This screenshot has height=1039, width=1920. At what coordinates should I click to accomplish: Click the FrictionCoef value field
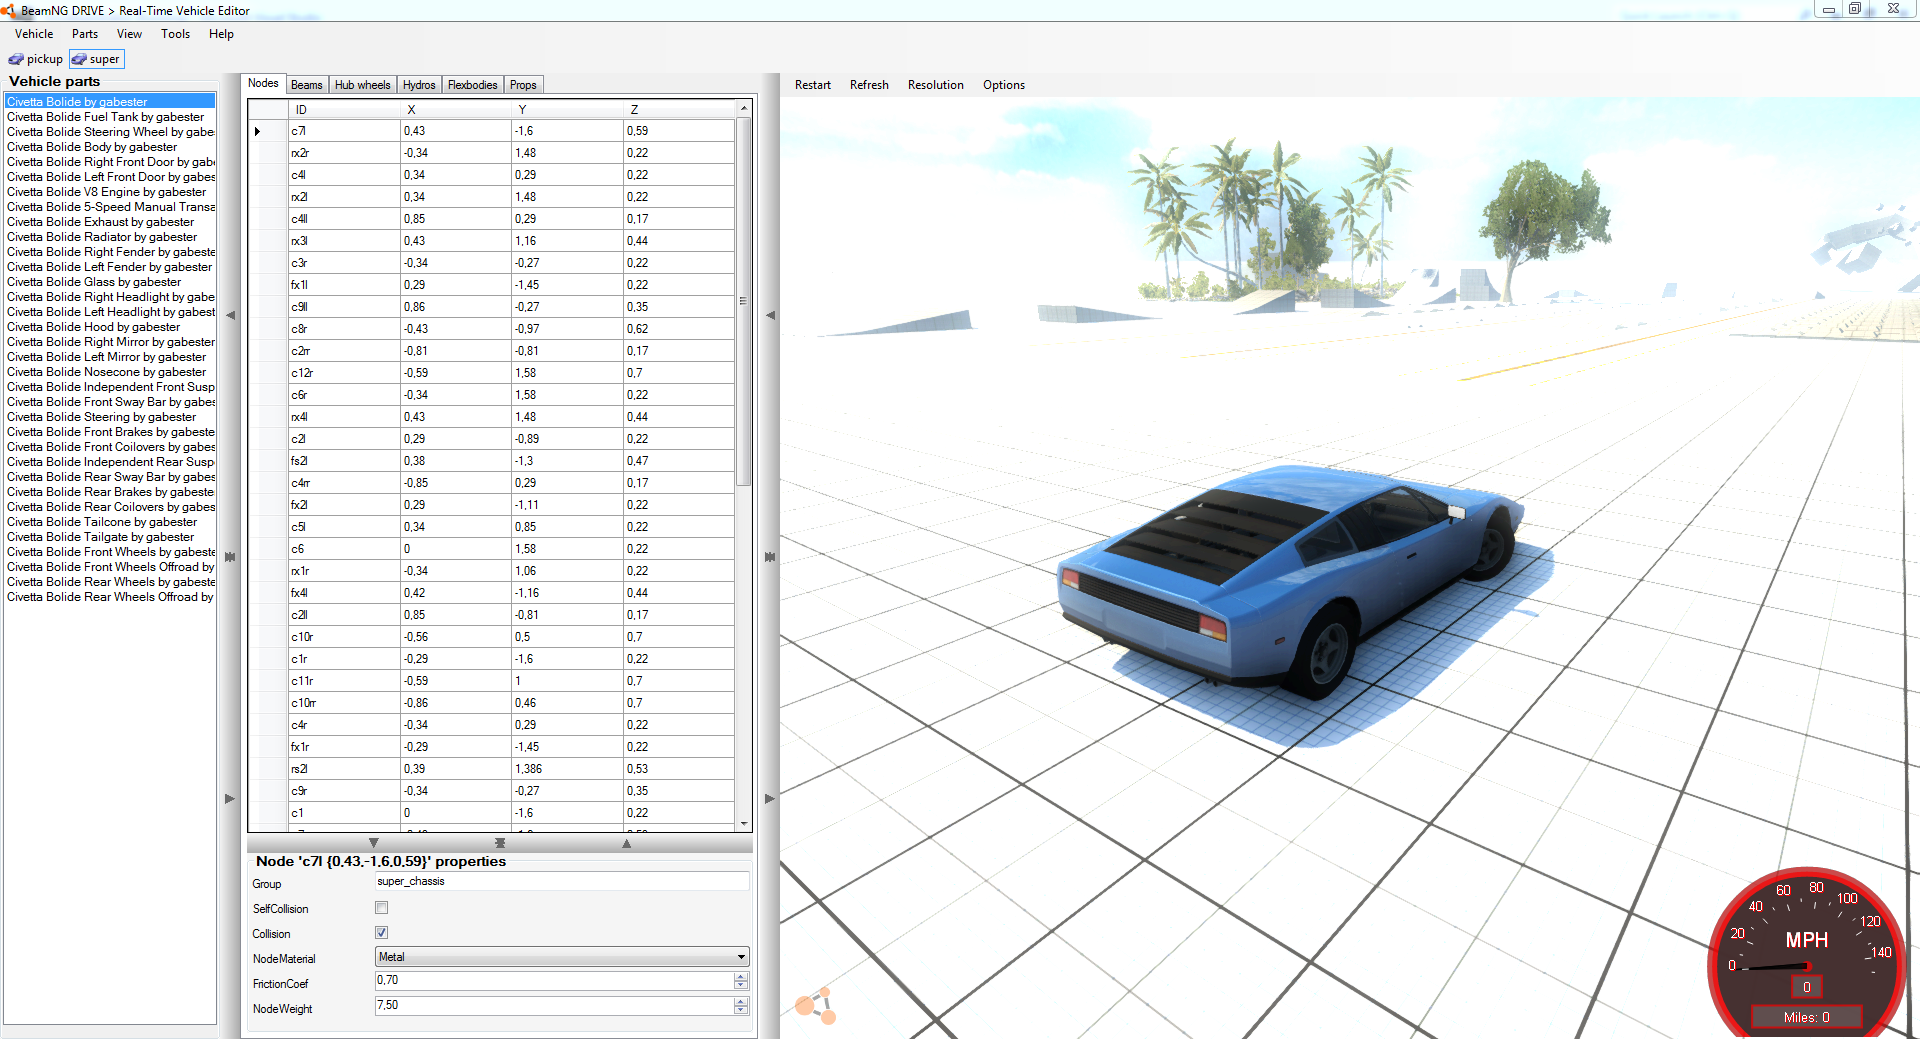(555, 981)
